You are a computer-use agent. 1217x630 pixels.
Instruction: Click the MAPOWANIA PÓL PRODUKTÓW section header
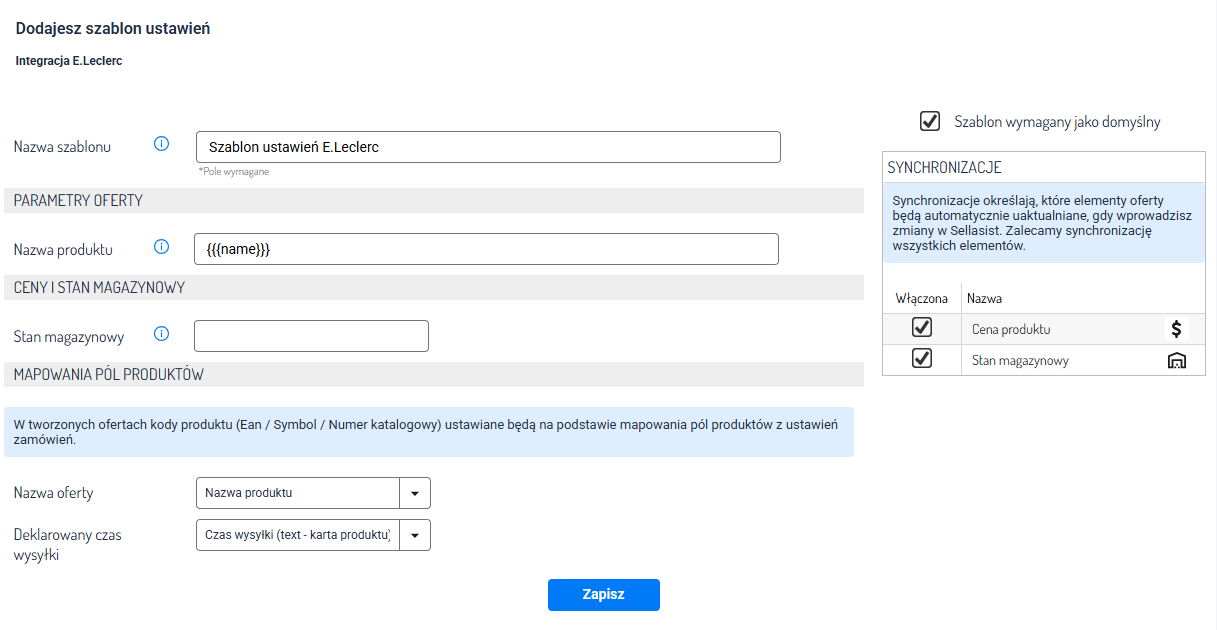click(109, 375)
